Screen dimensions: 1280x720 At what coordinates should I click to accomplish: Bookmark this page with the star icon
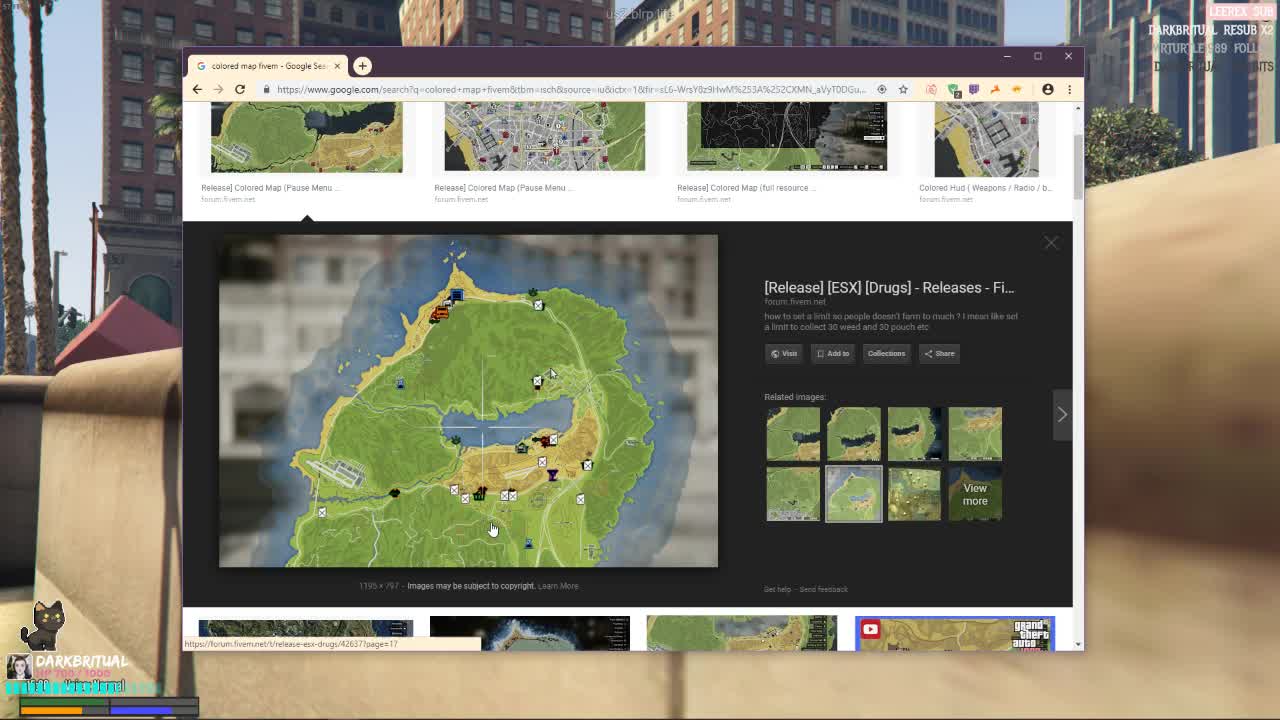point(903,89)
